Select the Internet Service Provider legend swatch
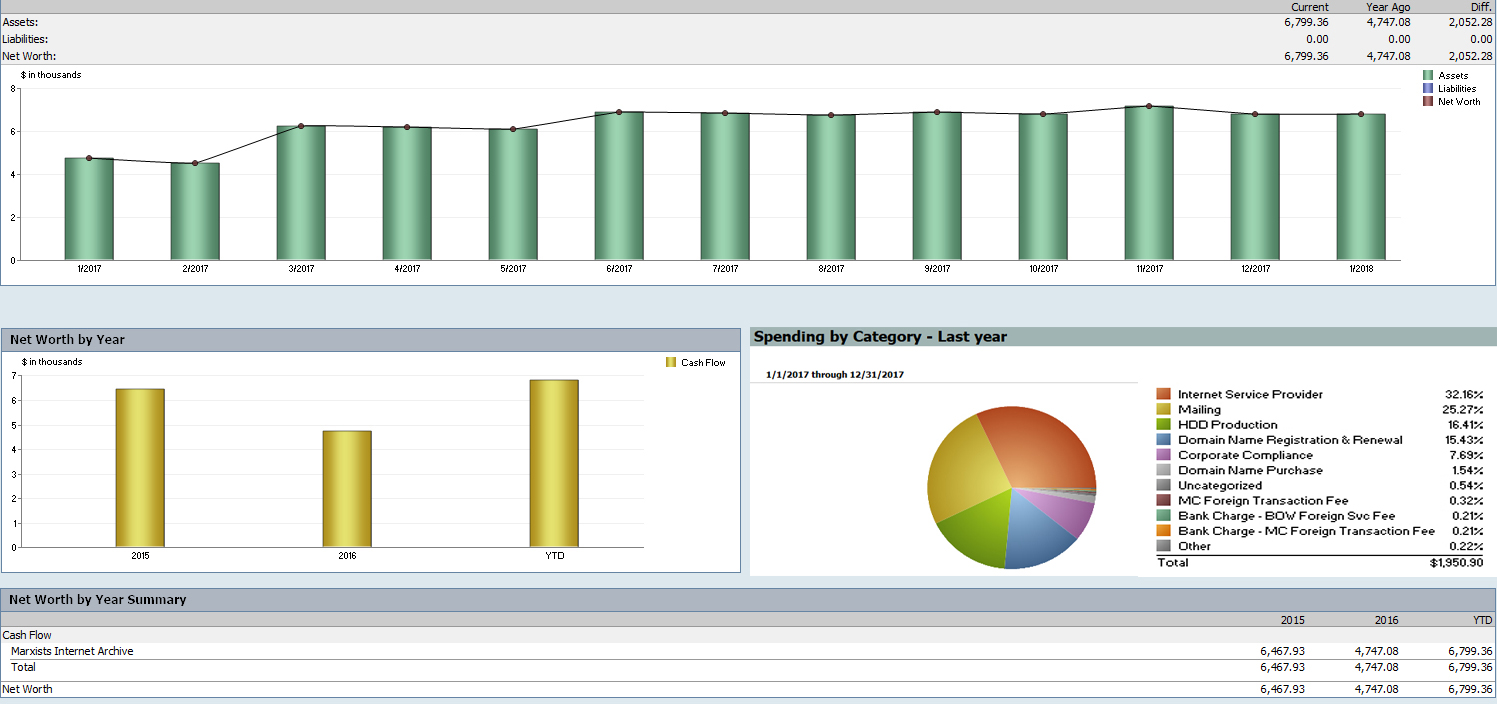This screenshot has height=704, width=1497. (1163, 395)
